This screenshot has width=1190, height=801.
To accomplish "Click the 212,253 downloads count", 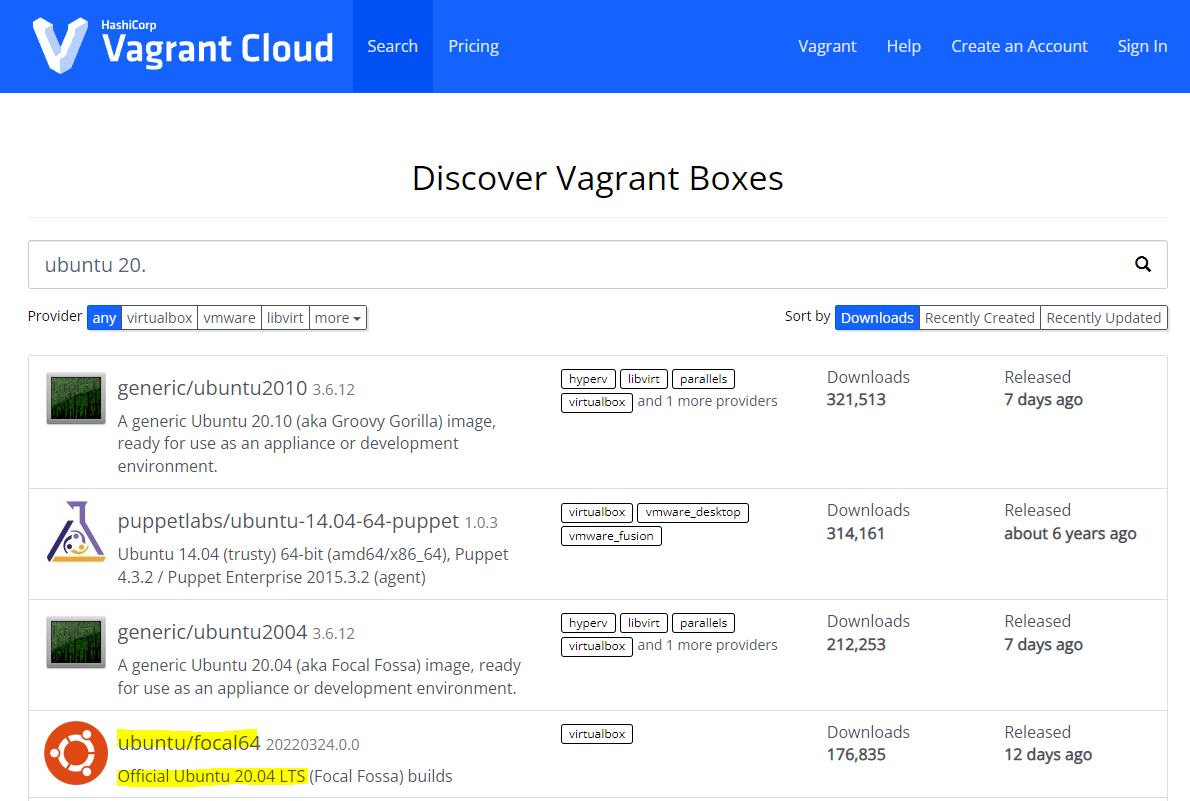I will (x=856, y=645).
